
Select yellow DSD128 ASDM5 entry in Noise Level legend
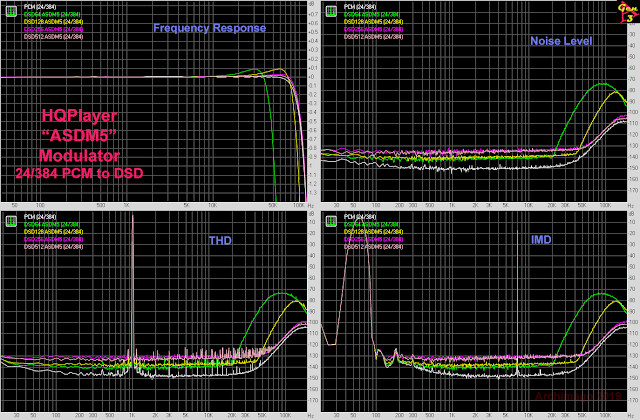click(x=373, y=22)
